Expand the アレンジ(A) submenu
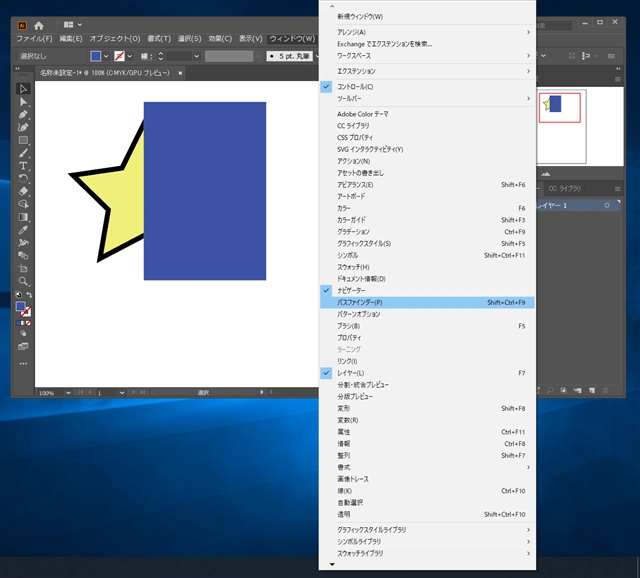 point(427,32)
